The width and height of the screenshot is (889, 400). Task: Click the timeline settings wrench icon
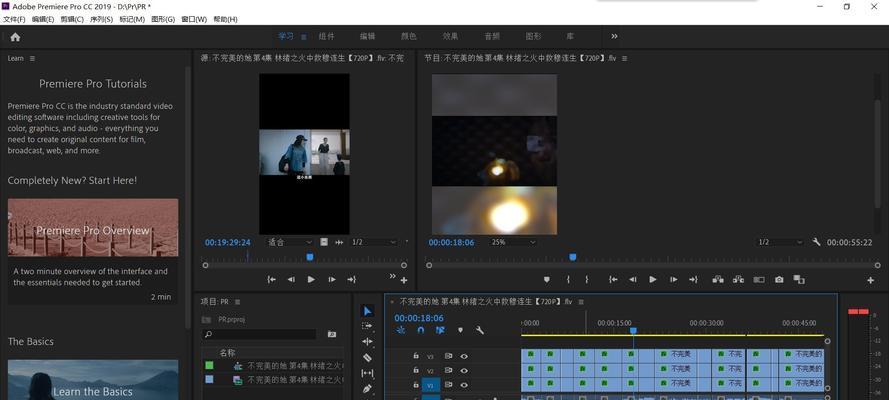[x=480, y=330]
